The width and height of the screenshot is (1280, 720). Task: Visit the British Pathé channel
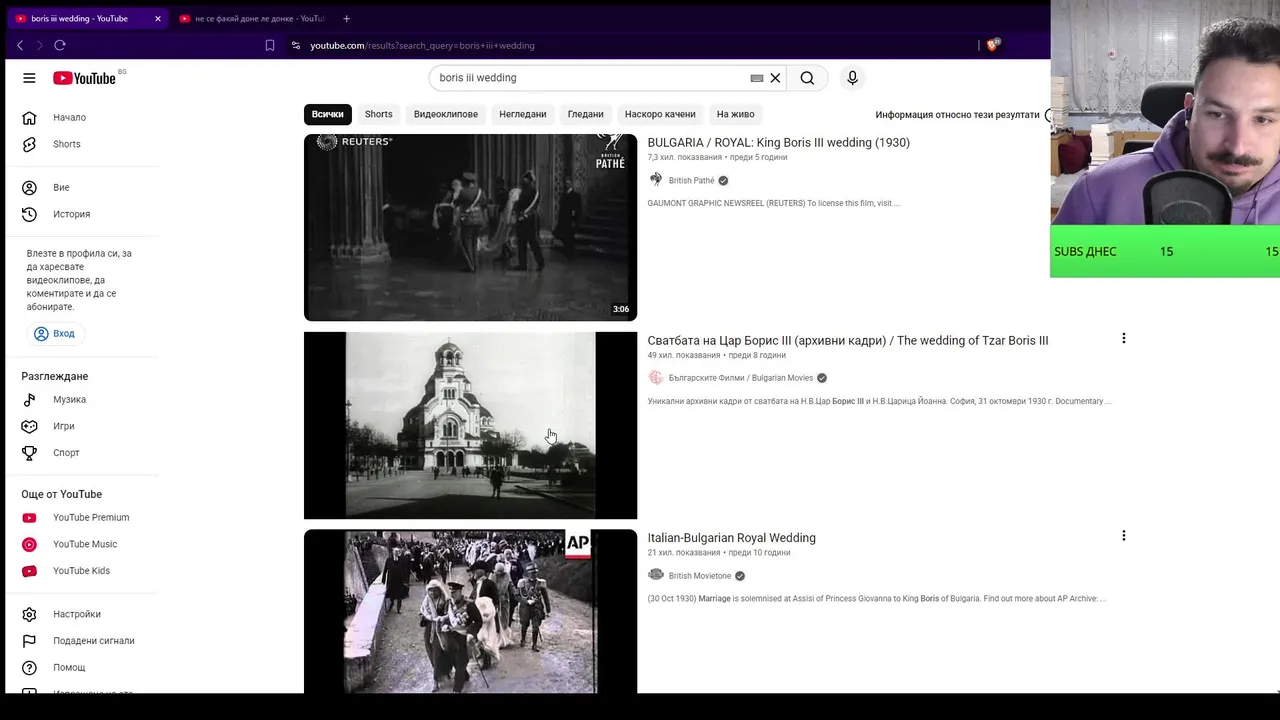tap(692, 181)
